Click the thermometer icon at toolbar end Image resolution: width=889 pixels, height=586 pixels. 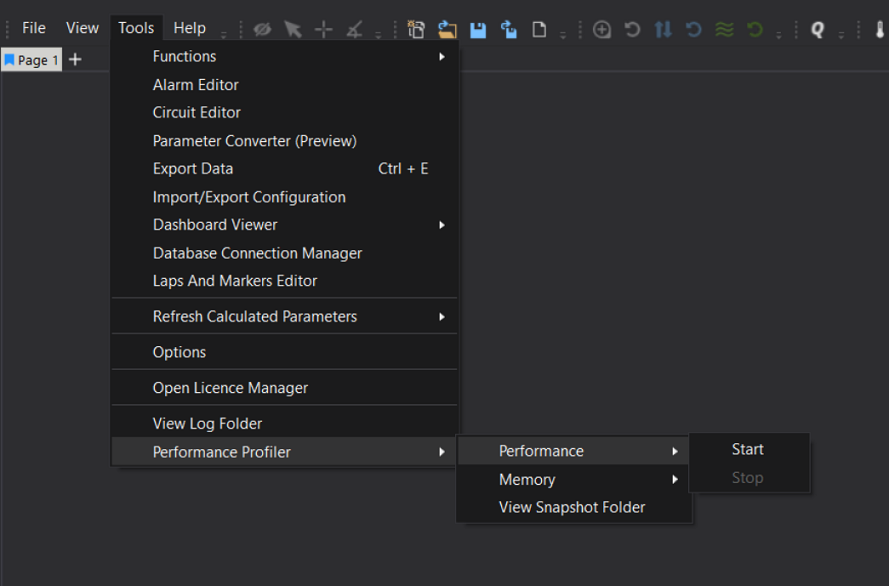click(x=879, y=29)
